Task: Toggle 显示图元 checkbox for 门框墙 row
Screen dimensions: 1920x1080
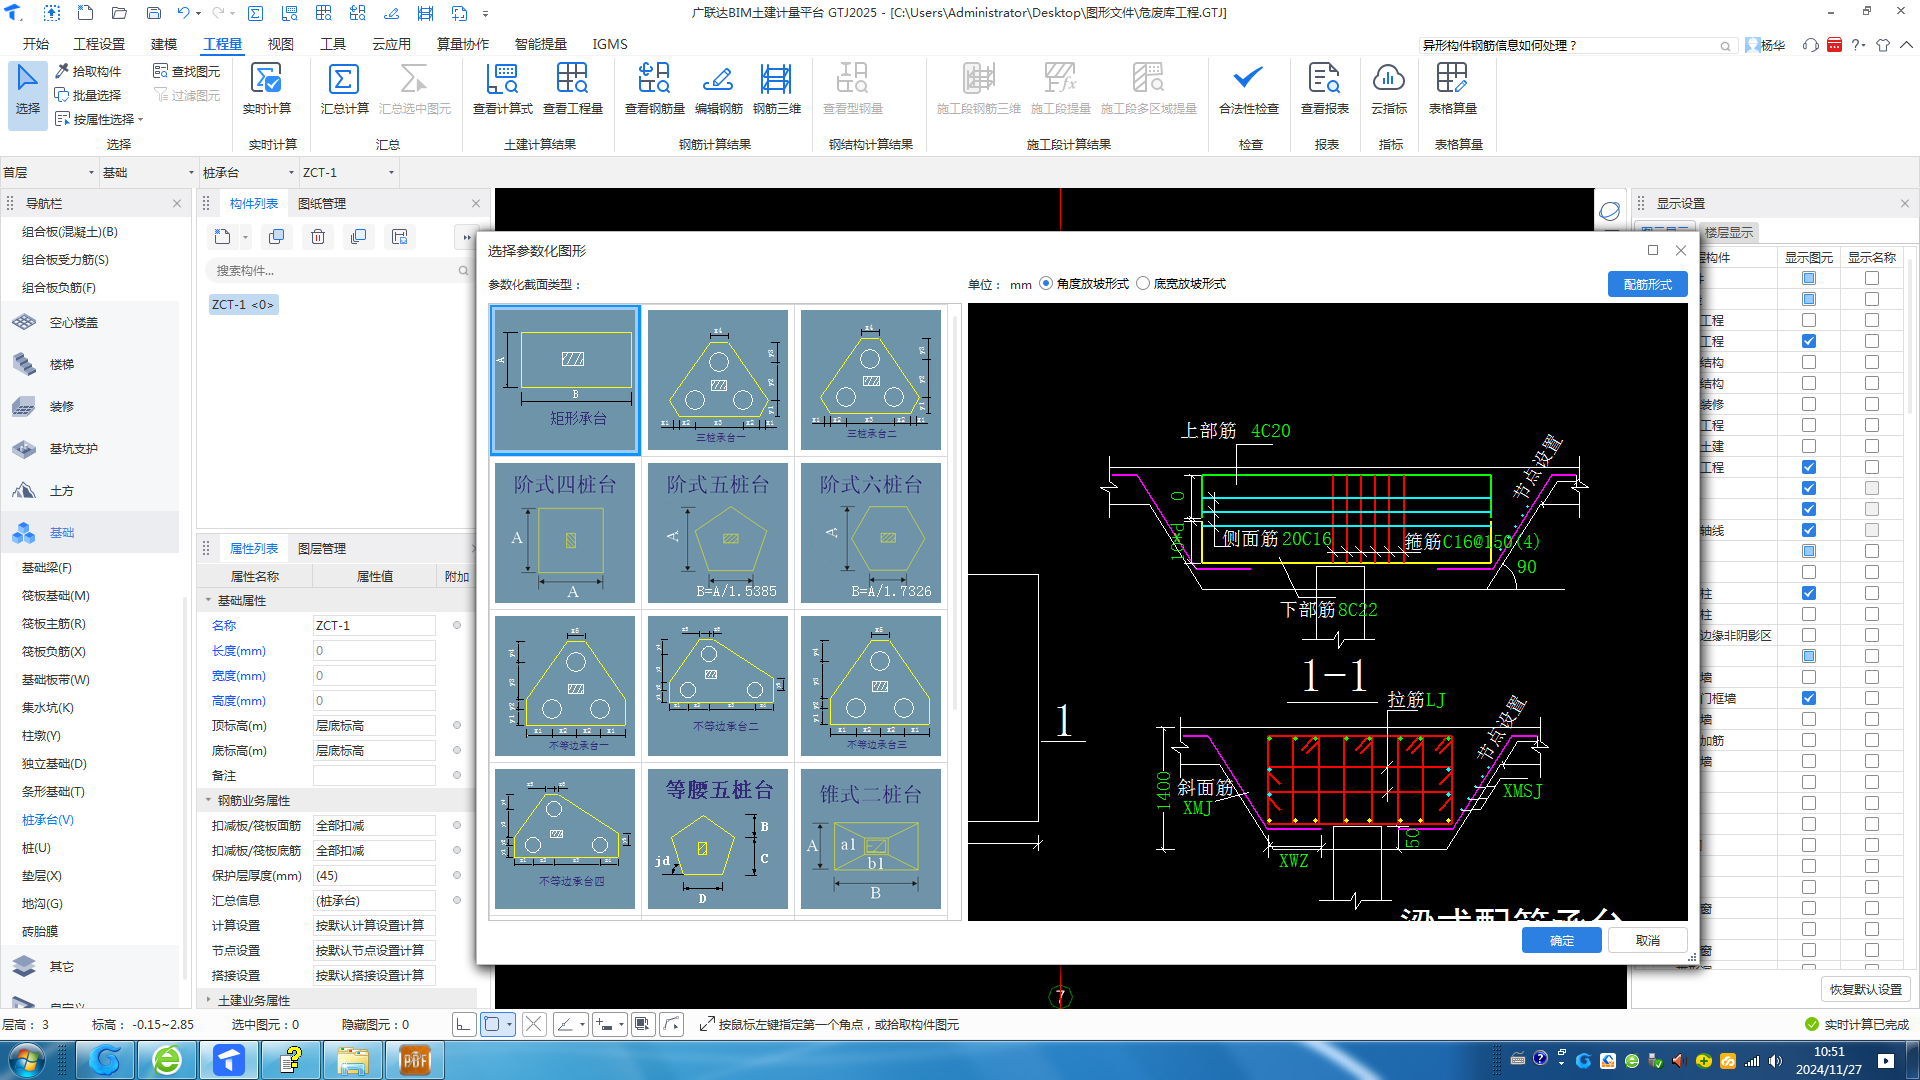Action: coord(1809,698)
